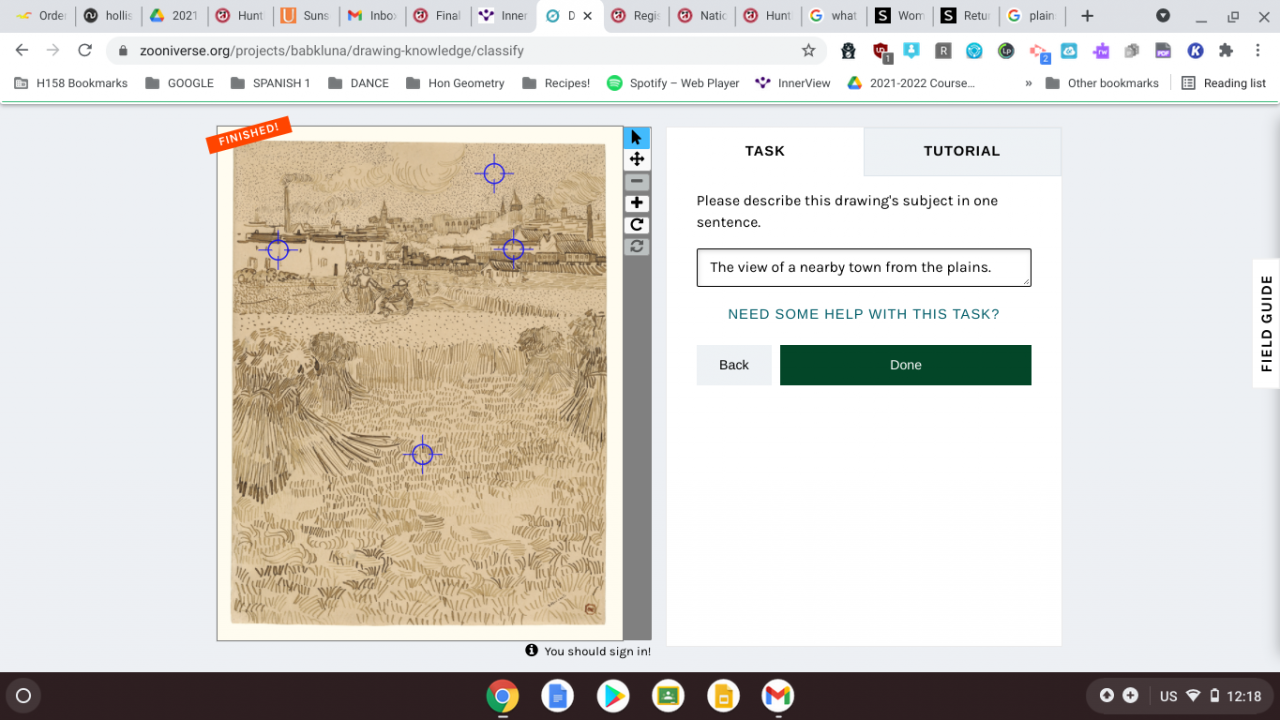Click the PDF extension icon
This screenshot has height=720, width=1280.
[1163, 50]
